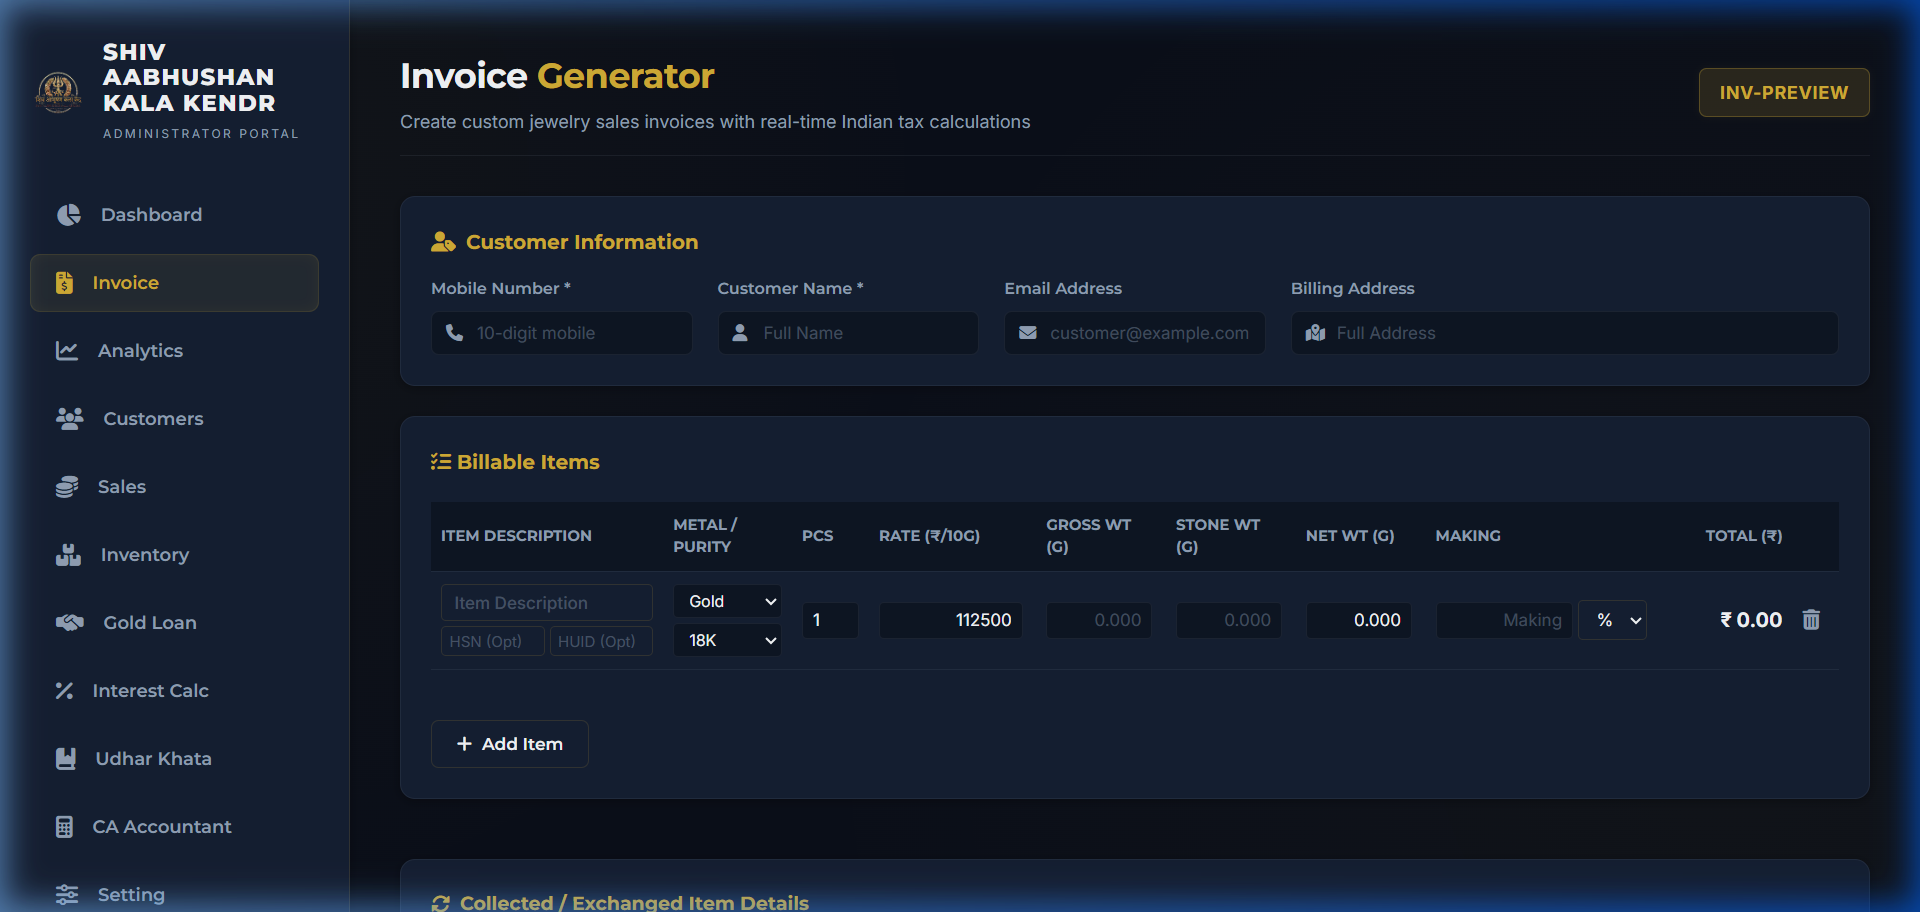Click the Billable Items list icon
The height and width of the screenshot is (912, 1920).
[441, 462]
